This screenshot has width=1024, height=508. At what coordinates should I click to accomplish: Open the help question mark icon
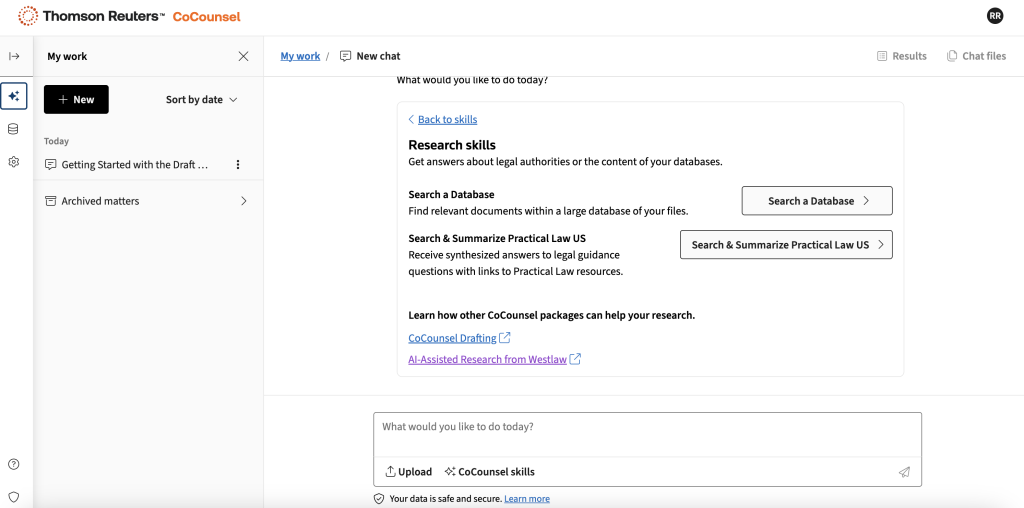[14, 464]
